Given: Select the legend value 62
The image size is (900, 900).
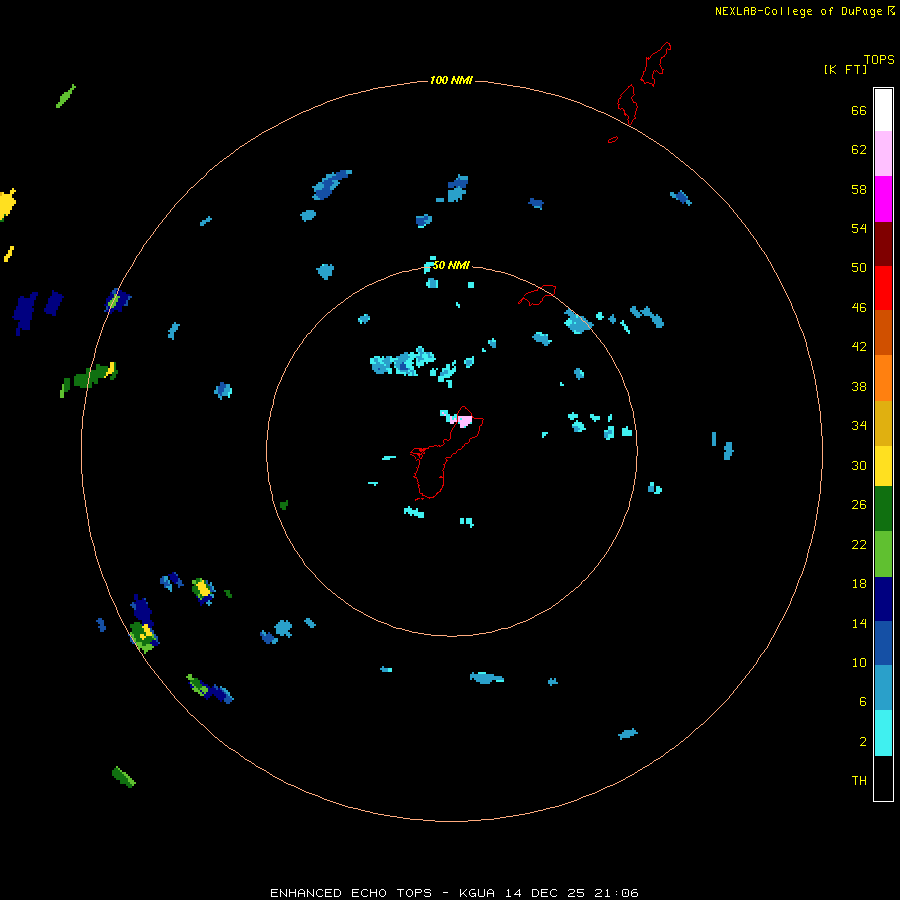Looking at the screenshot, I should pyautogui.click(x=859, y=150).
